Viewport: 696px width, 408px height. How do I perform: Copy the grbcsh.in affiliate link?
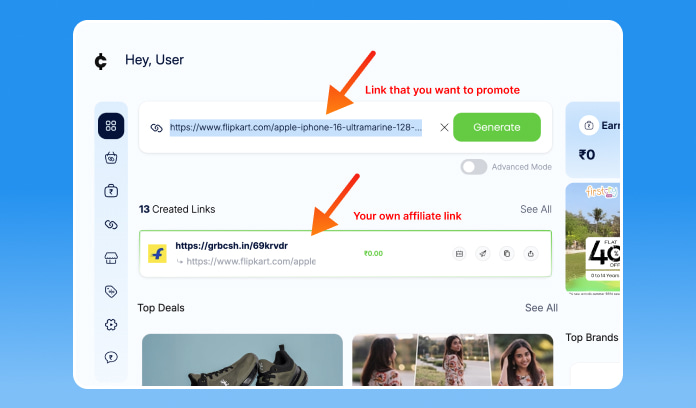click(x=506, y=254)
